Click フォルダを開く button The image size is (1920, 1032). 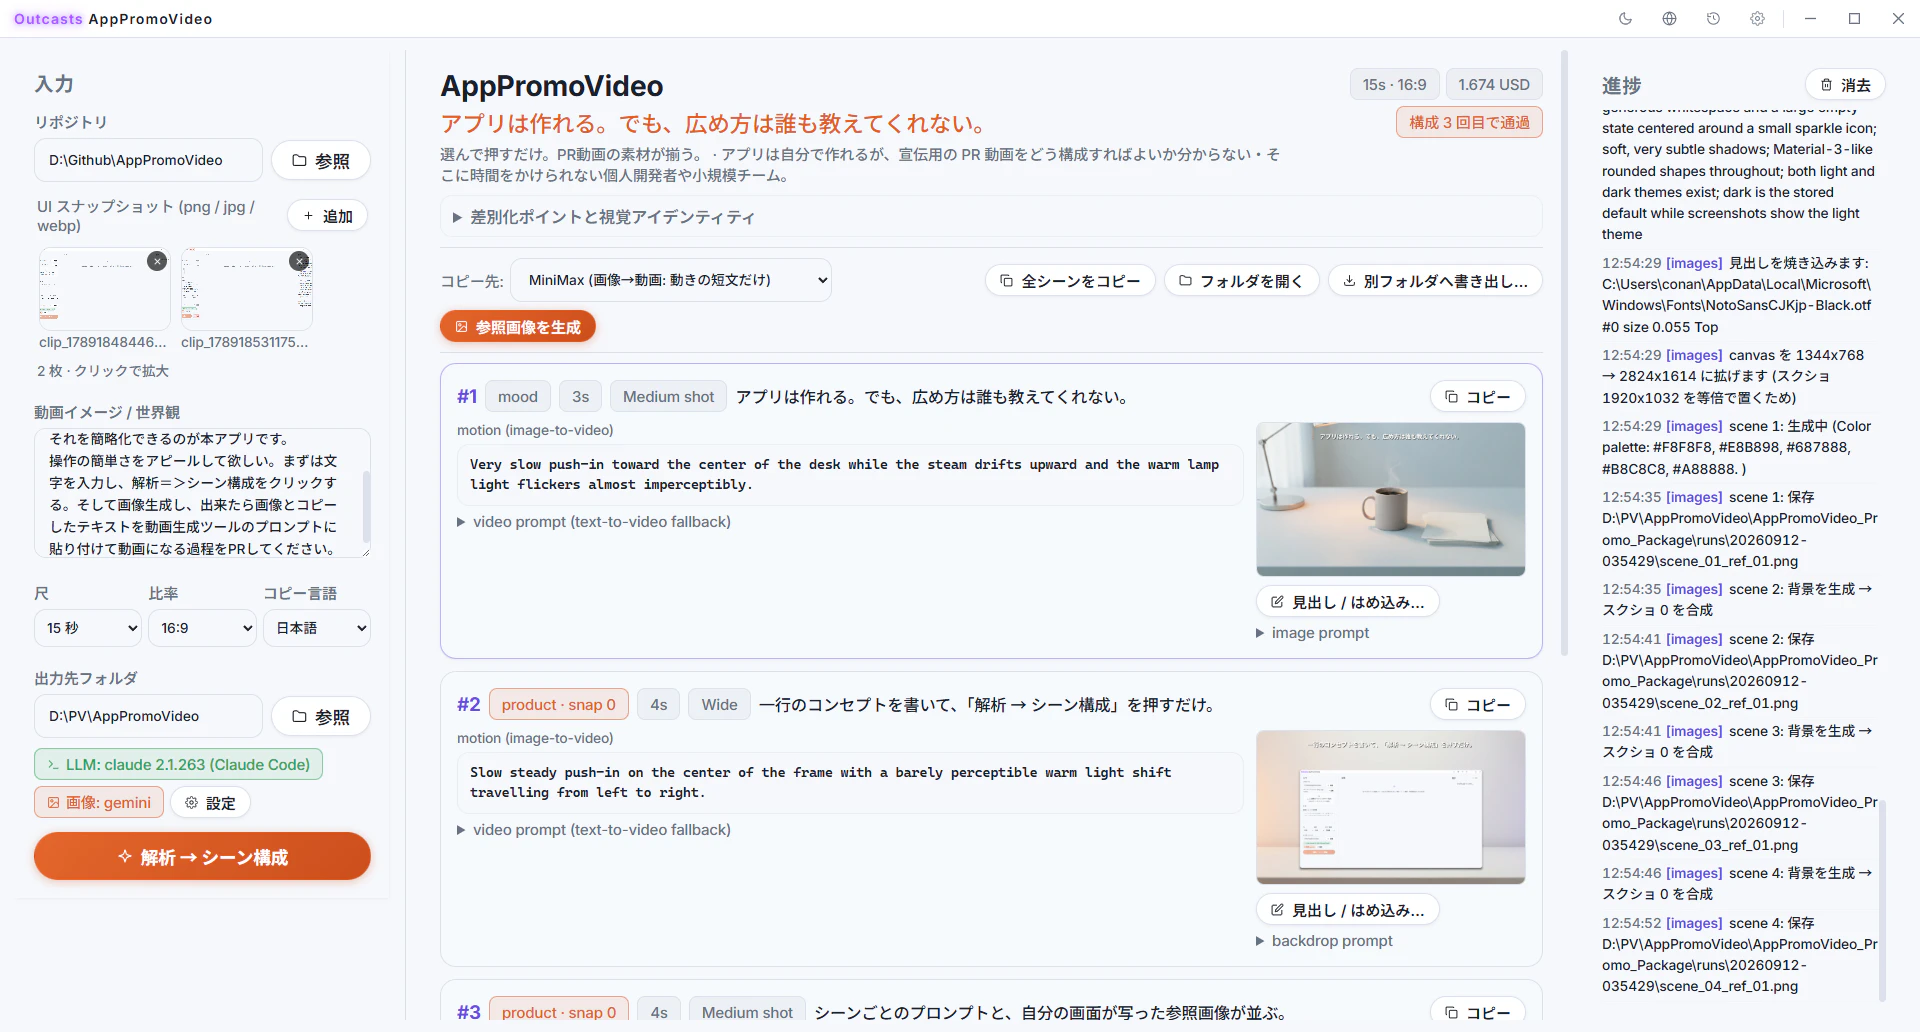[x=1241, y=281]
